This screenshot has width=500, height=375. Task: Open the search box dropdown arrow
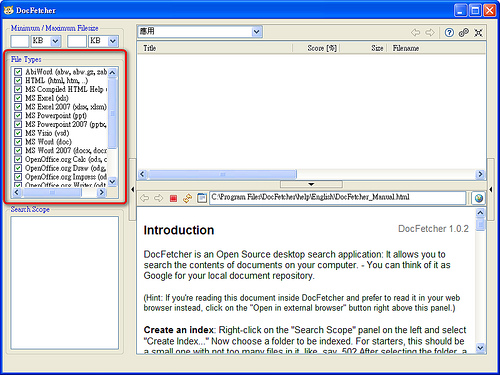256,32
